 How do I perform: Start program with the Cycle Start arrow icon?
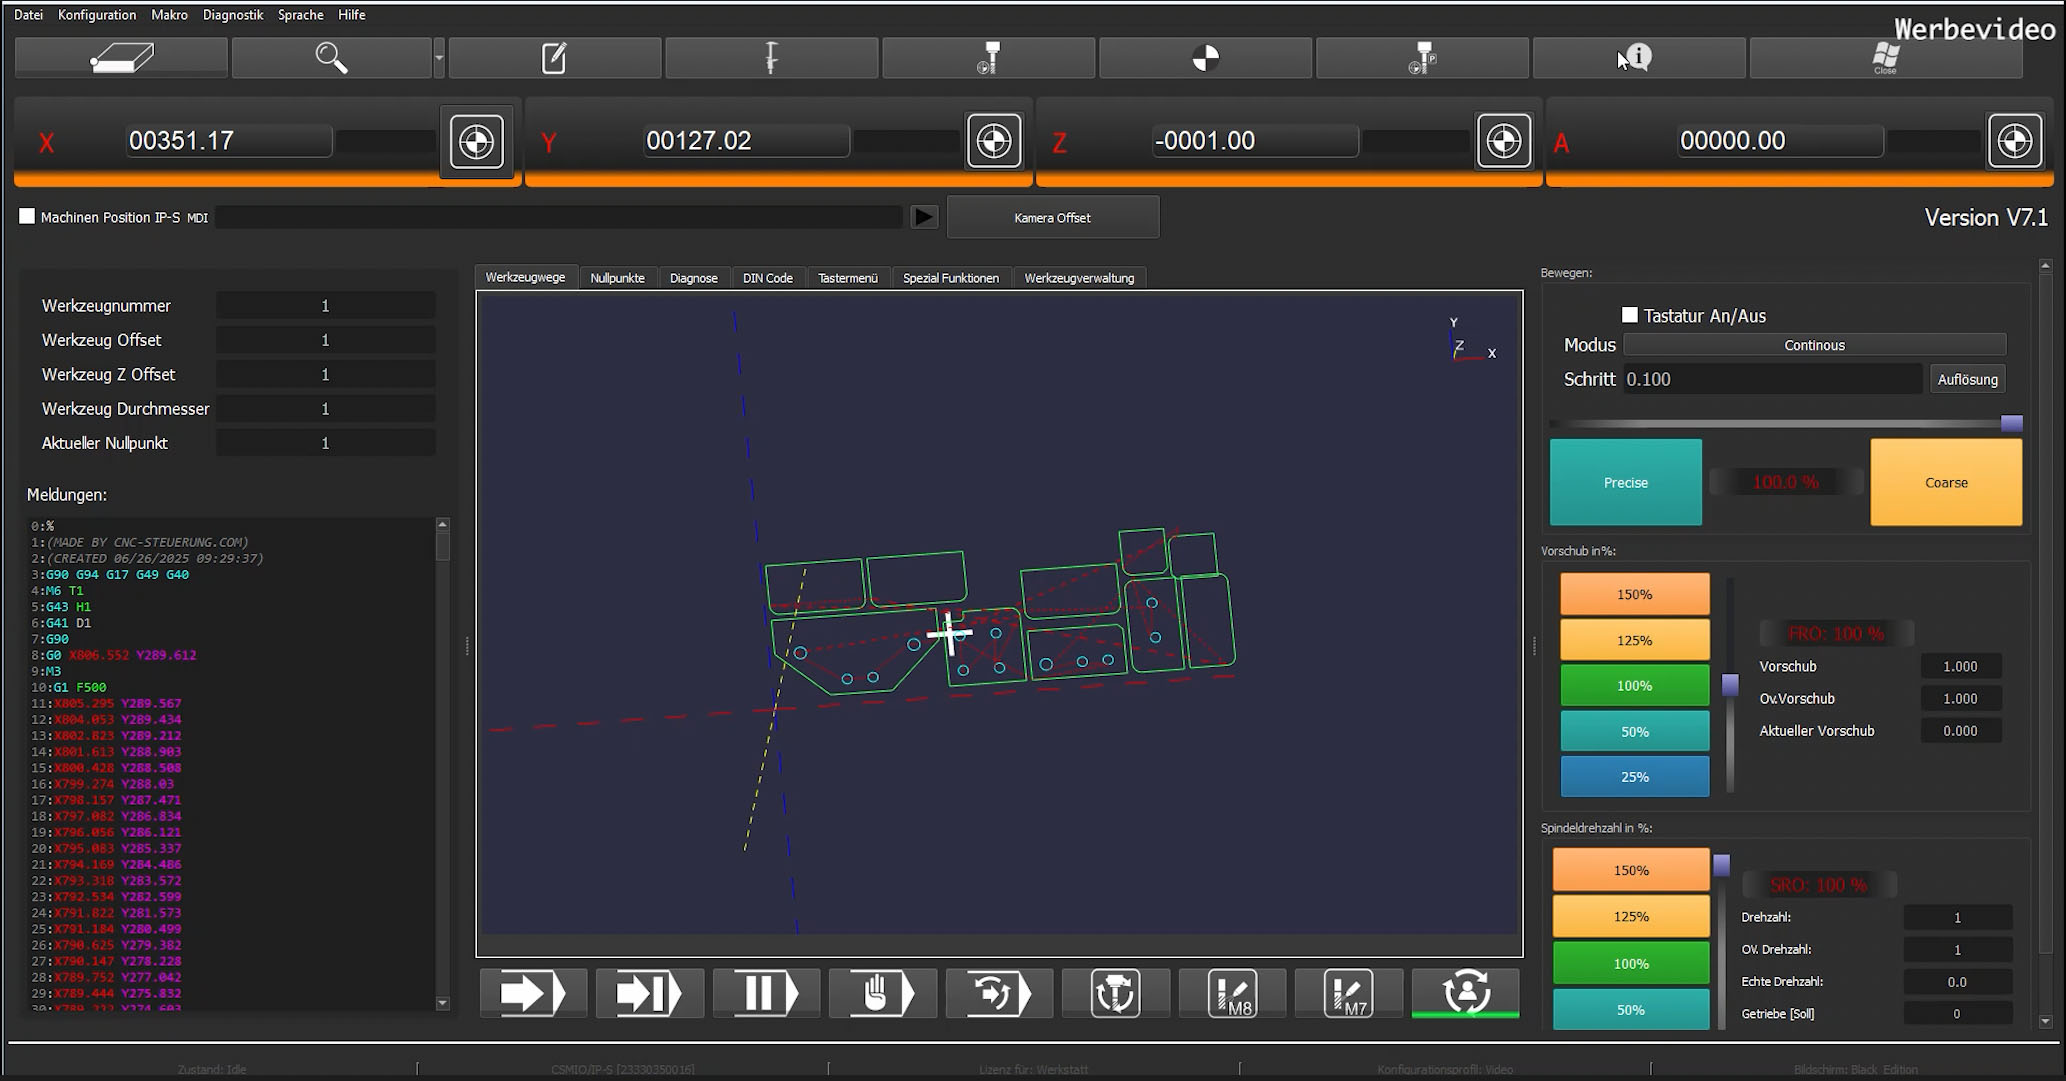[x=533, y=993]
